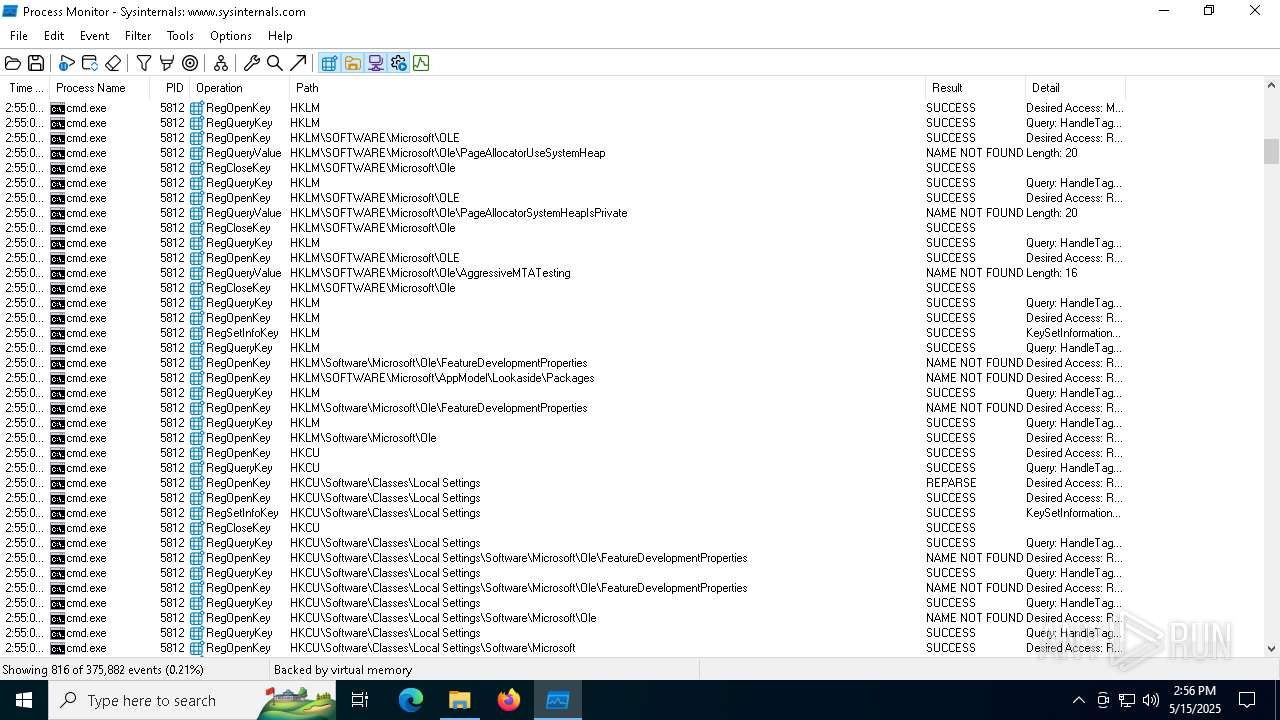Viewport: 1280px width, 720px height.
Task: Select the Include Process From Window target icon
Action: 190,63
